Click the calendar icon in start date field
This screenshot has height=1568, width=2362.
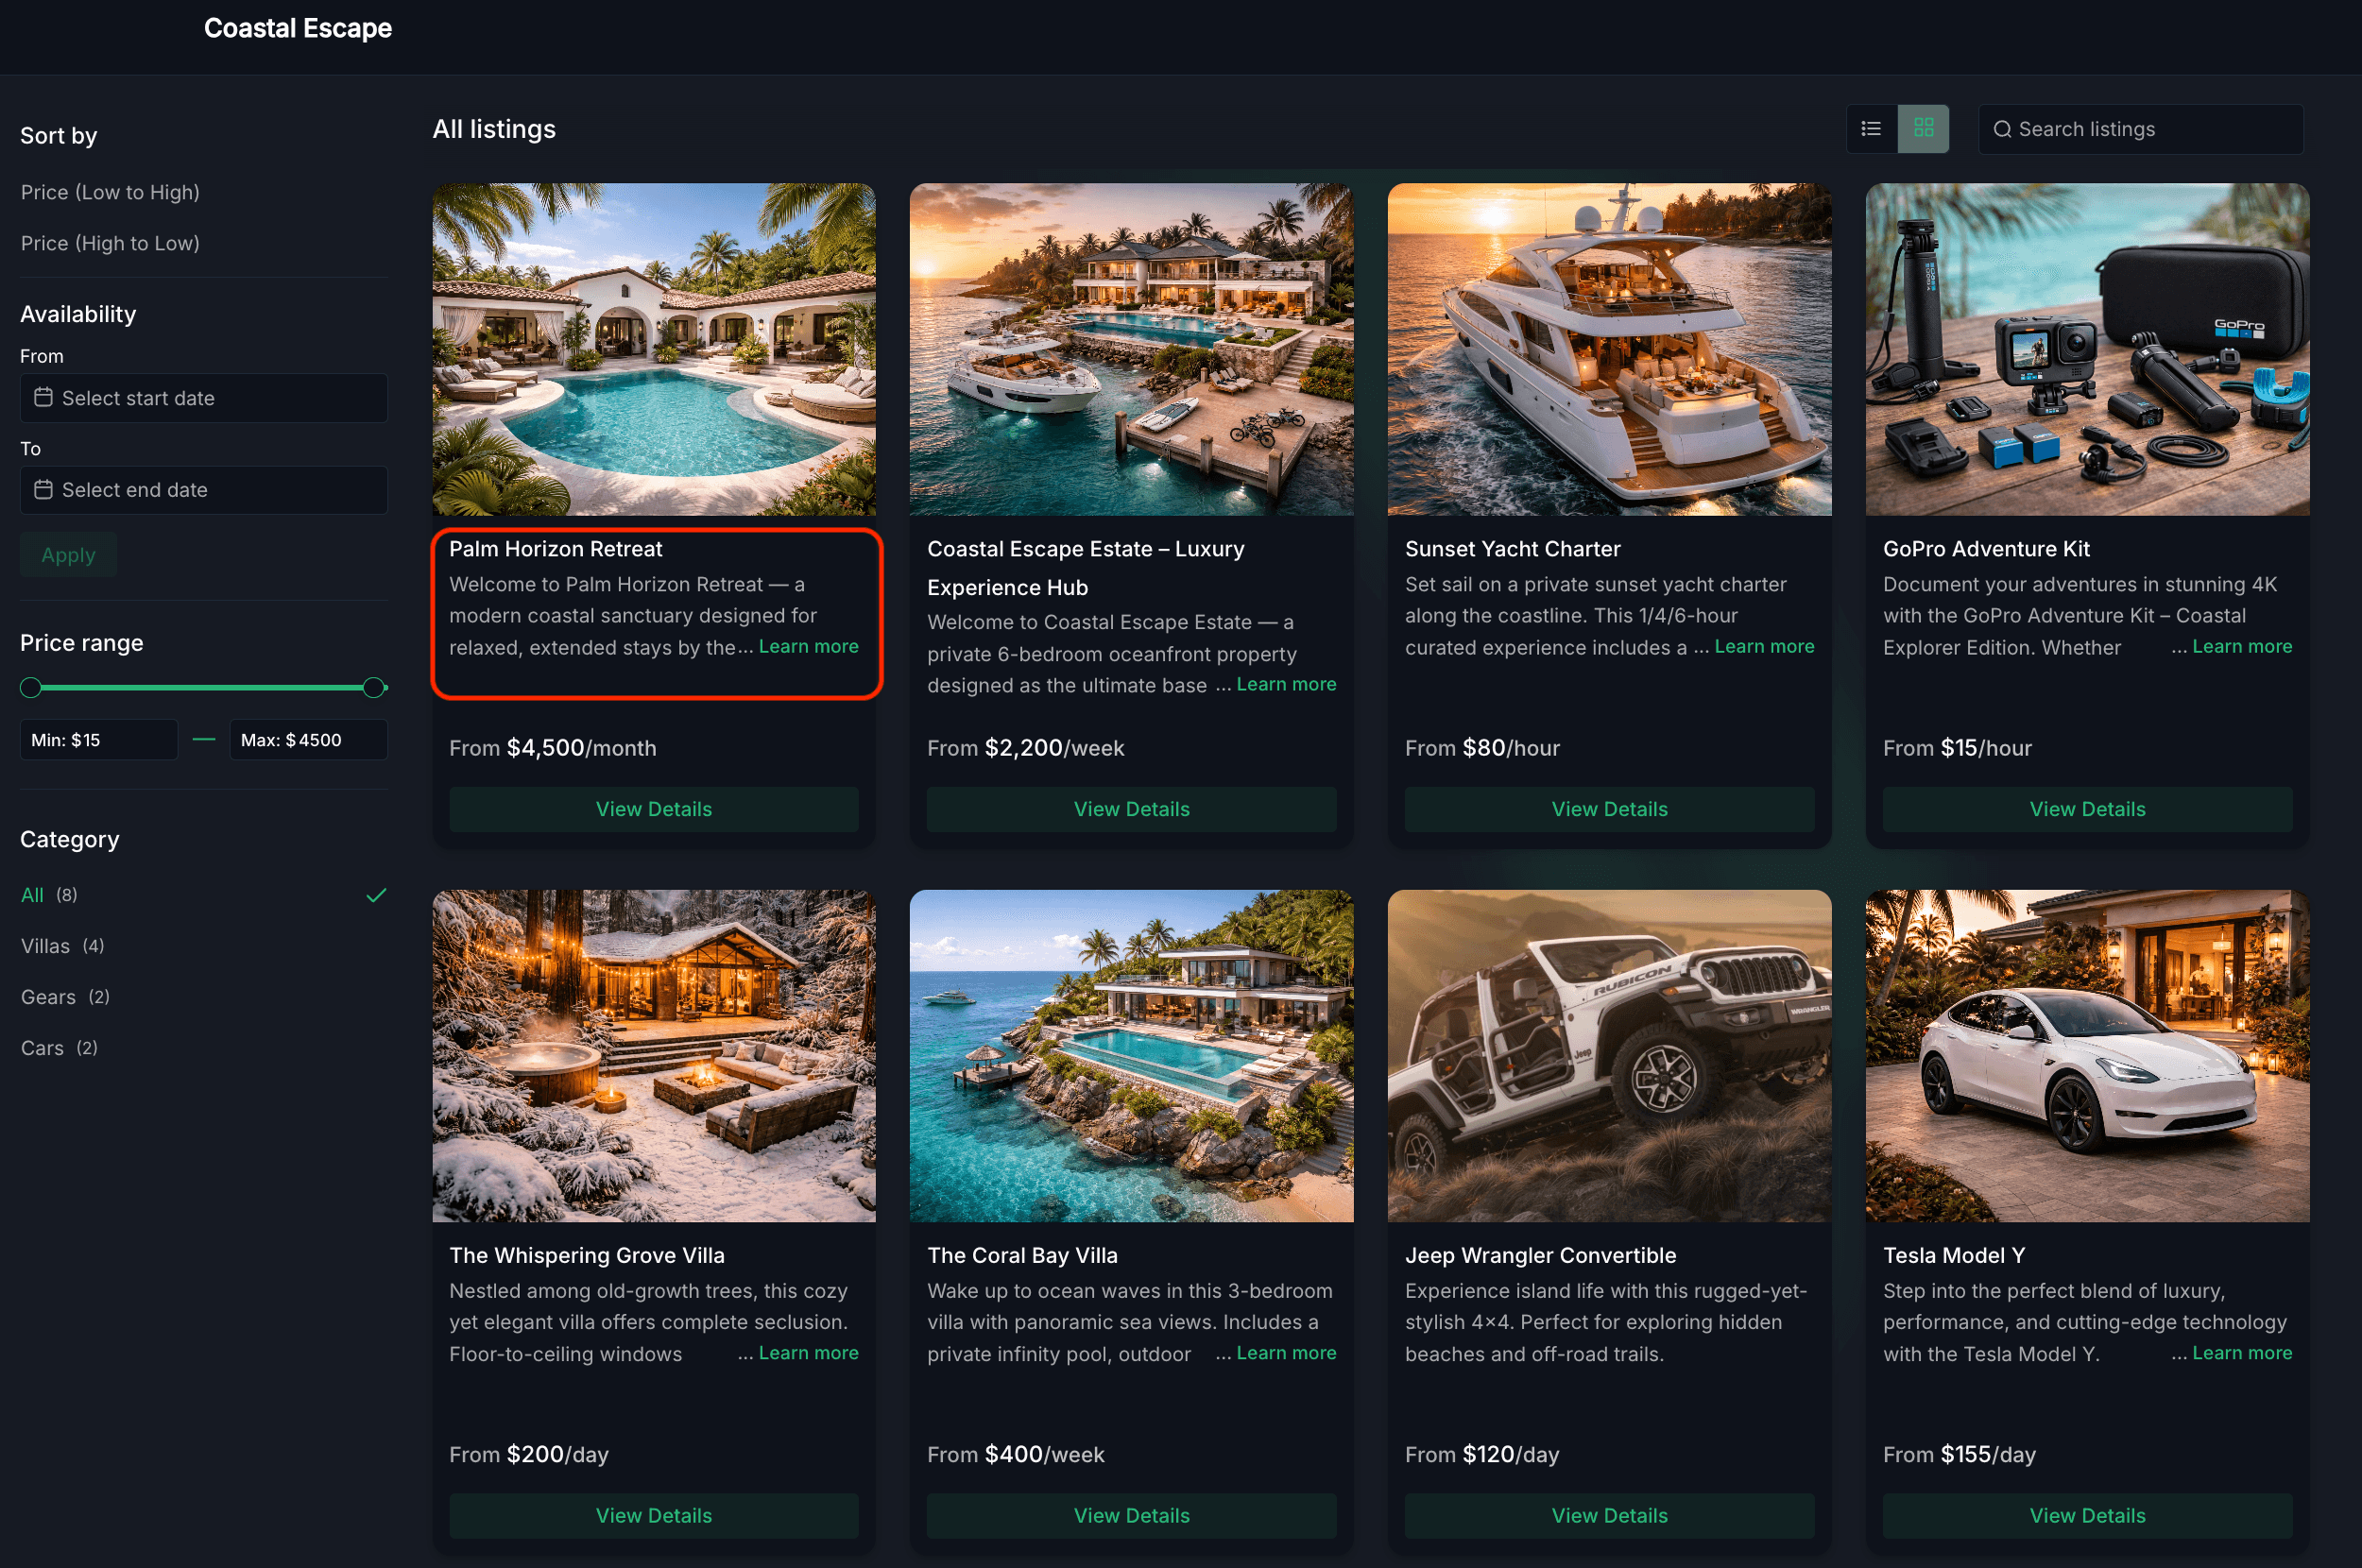43,398
